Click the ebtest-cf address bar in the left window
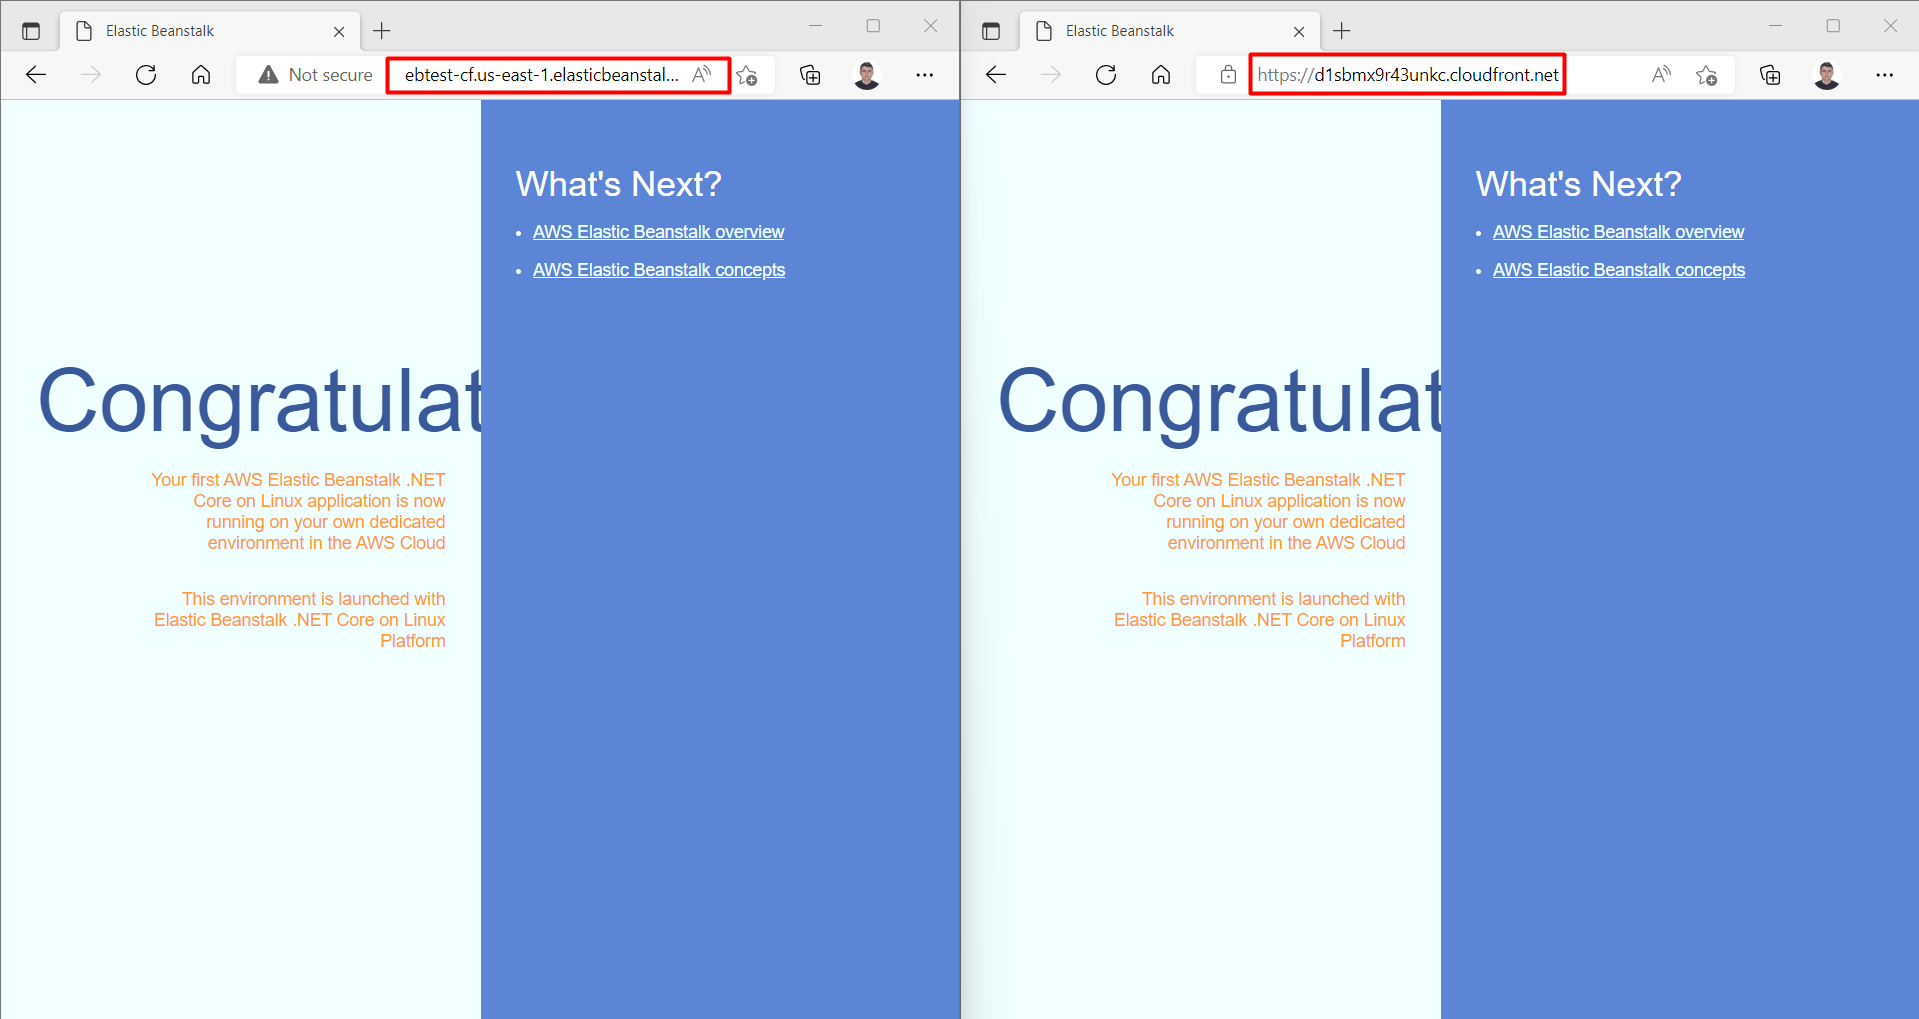Screen dimensions: 1919x1019 coord(538,74)
